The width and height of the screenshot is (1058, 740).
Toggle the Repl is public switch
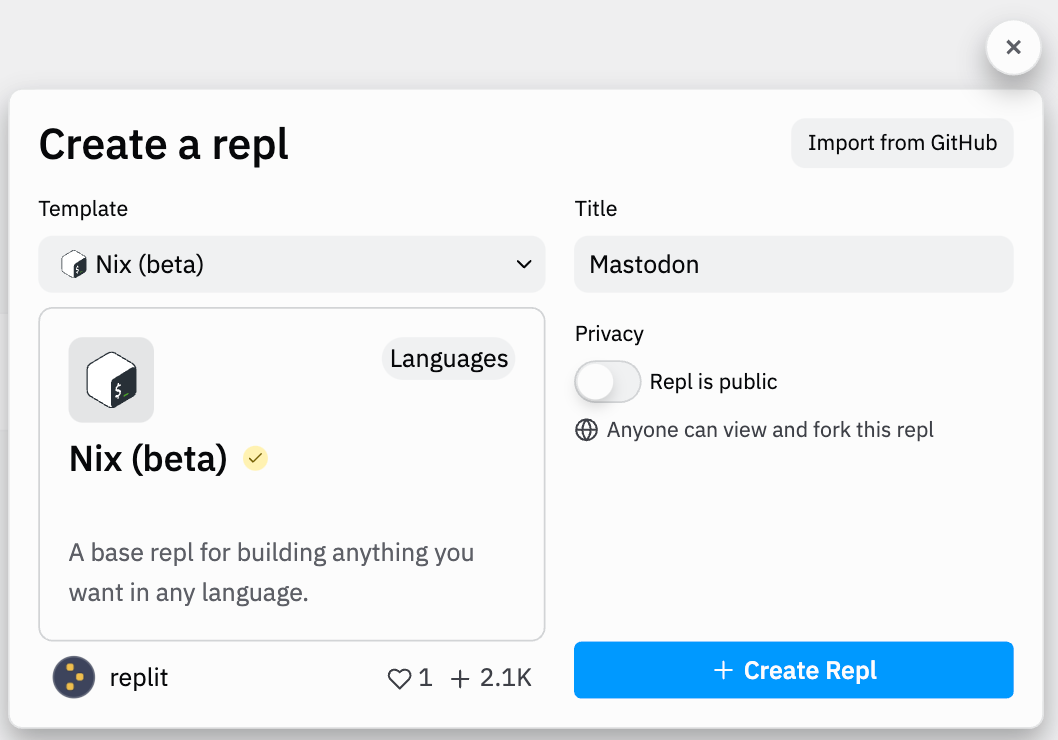607,382
